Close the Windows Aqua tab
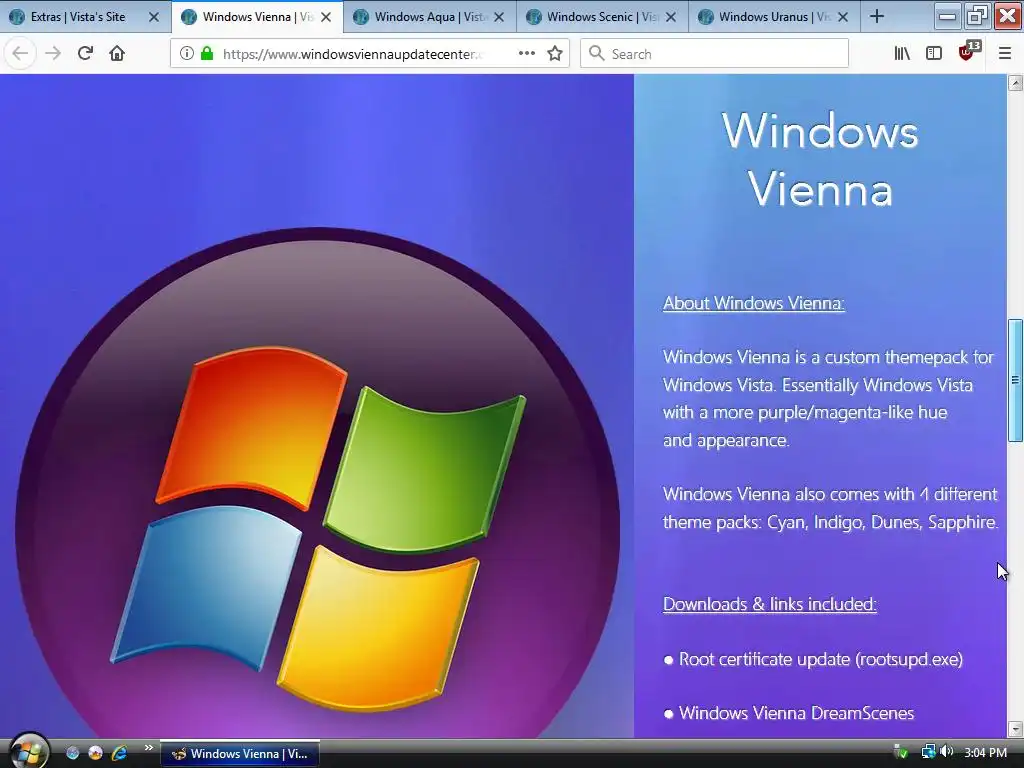The image size is (1024, 768). tap(499, 17)
